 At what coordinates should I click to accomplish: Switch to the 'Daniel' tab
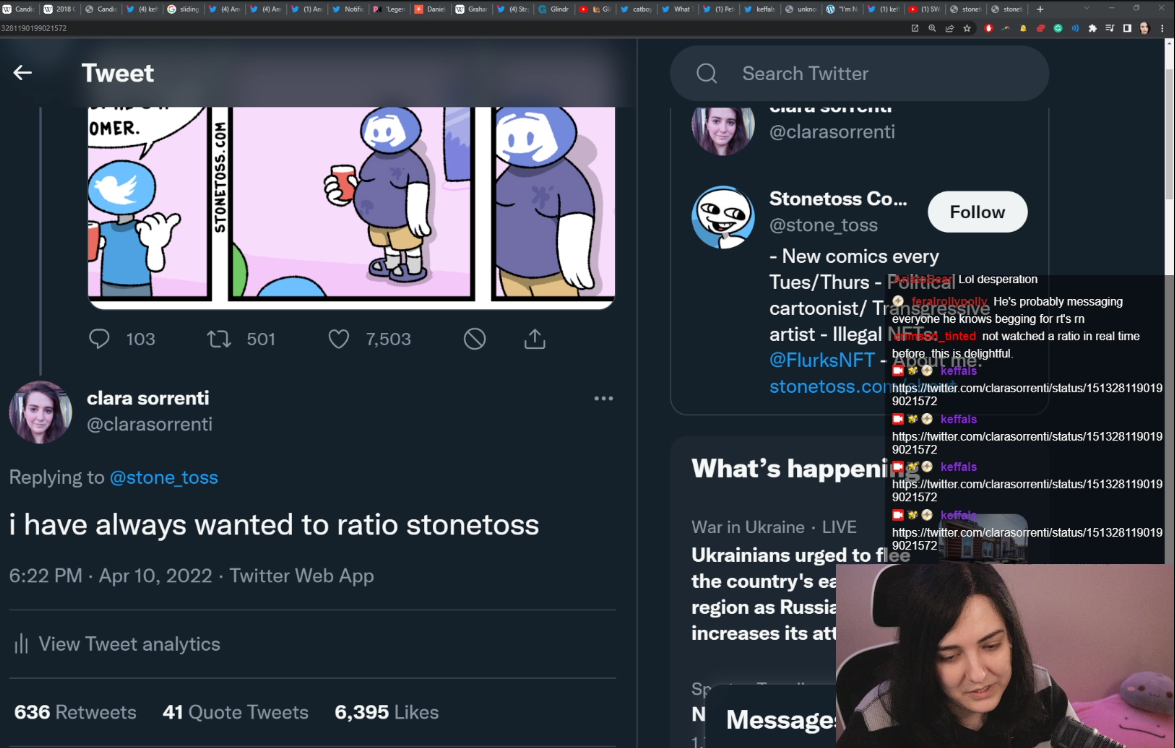coord(429,9)
